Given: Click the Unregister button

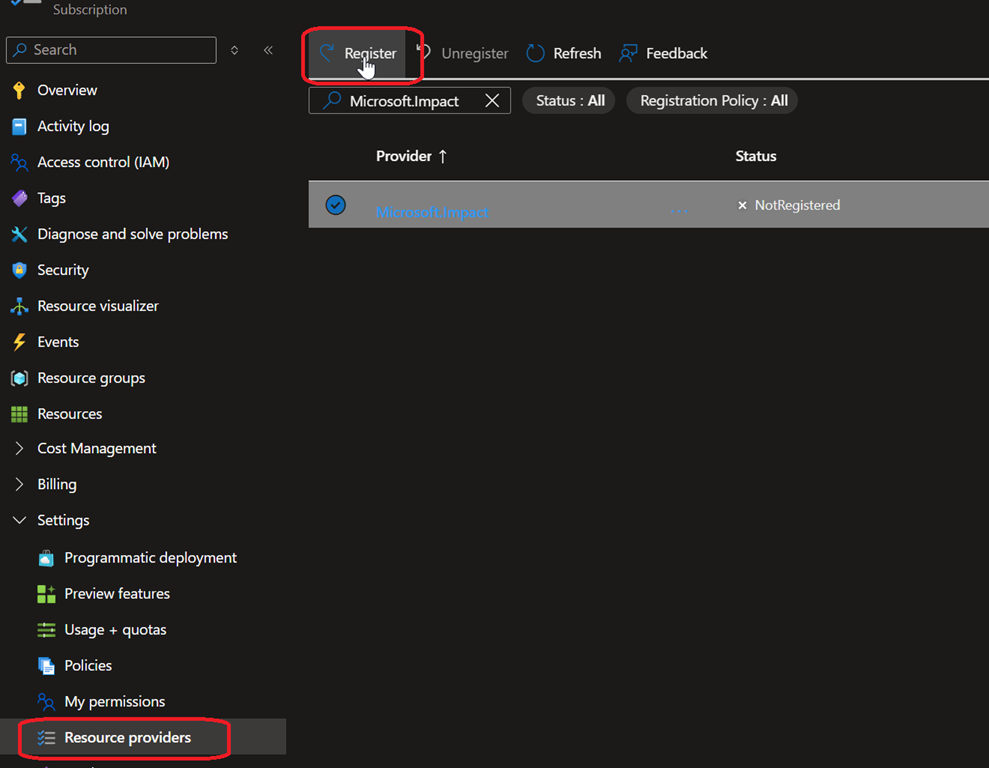Looking at the screenshot, I should 462,54.
